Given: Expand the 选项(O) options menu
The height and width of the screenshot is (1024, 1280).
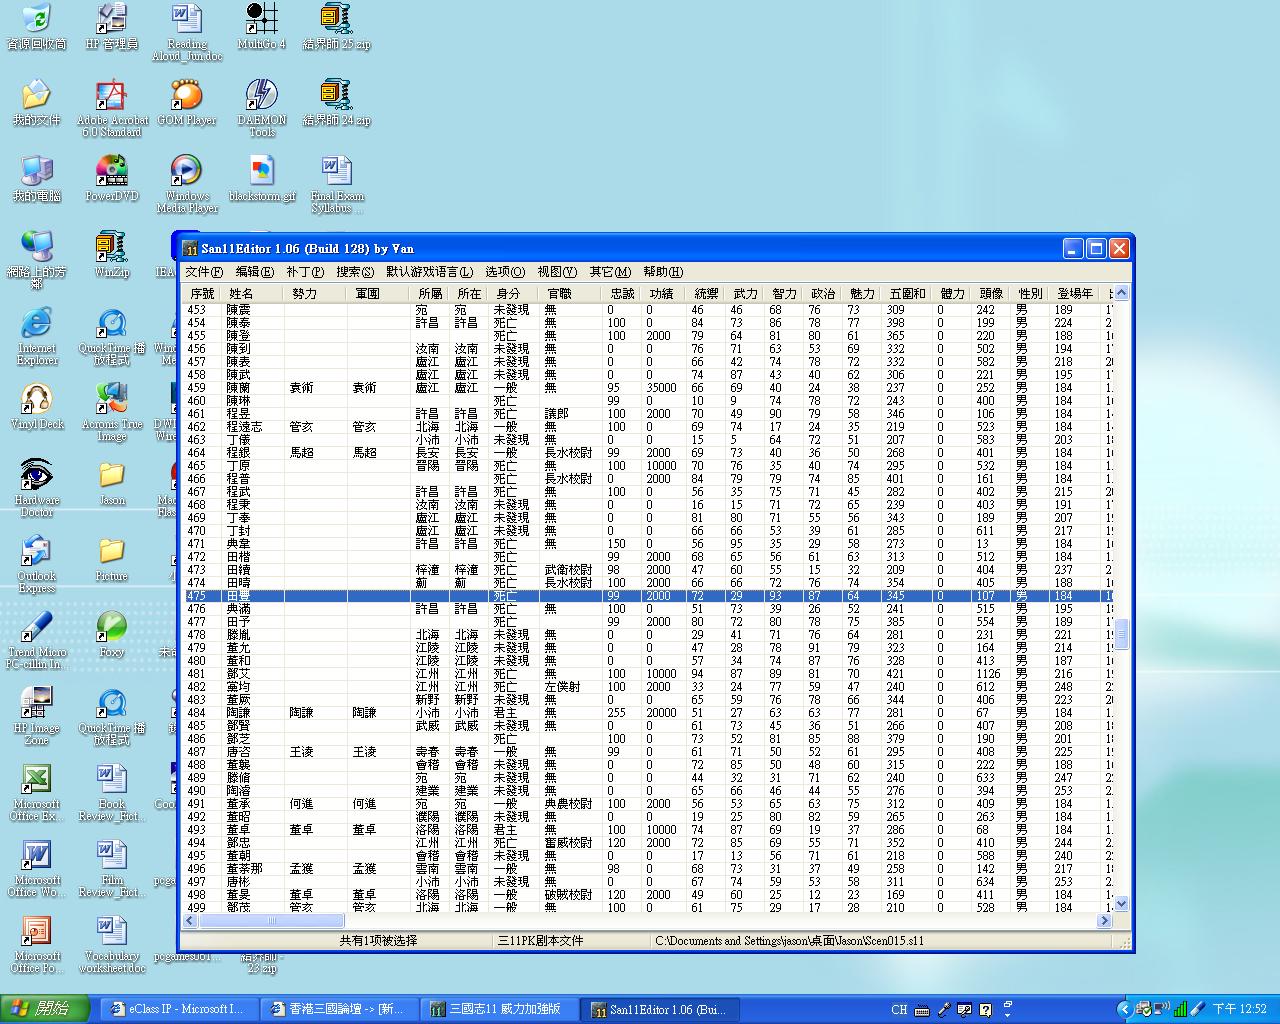Looking at the screenshot, I should (505, 272).
